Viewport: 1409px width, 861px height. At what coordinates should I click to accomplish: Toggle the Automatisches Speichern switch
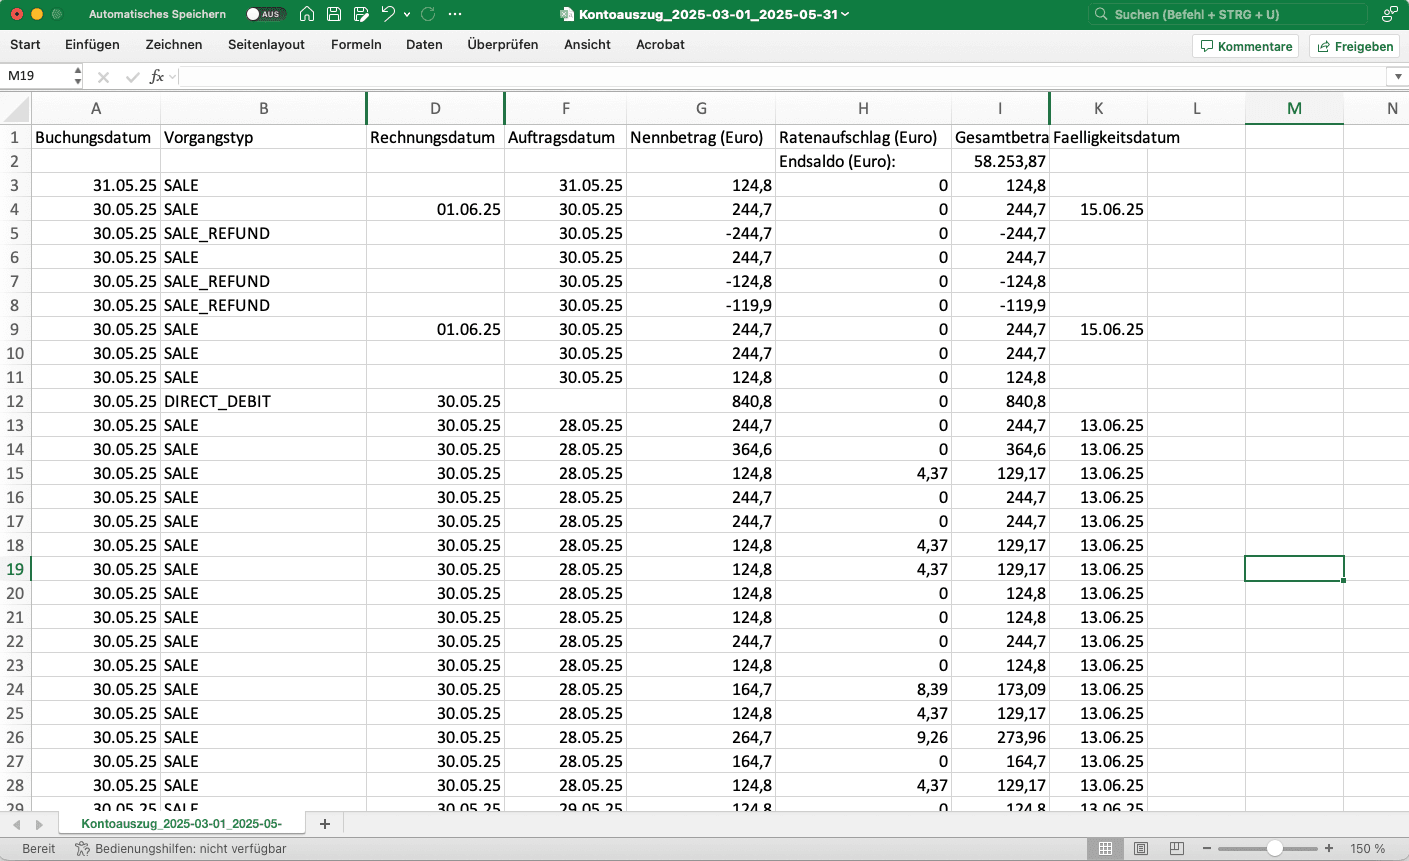coord(265,14)
